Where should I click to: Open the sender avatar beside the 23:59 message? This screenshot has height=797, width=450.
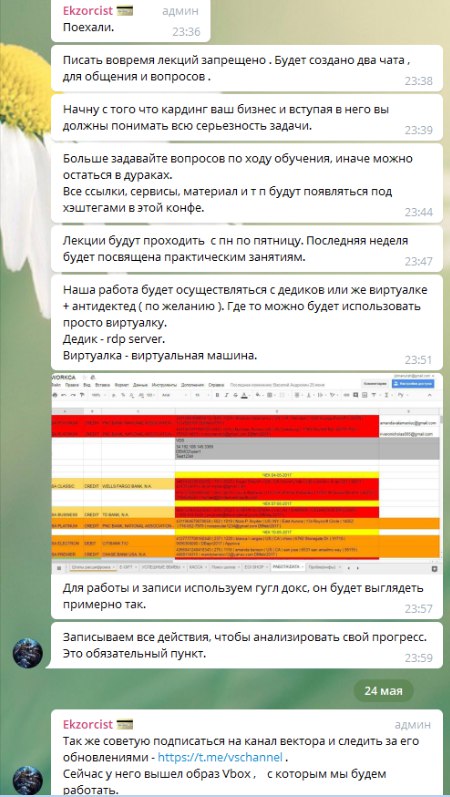27,653
